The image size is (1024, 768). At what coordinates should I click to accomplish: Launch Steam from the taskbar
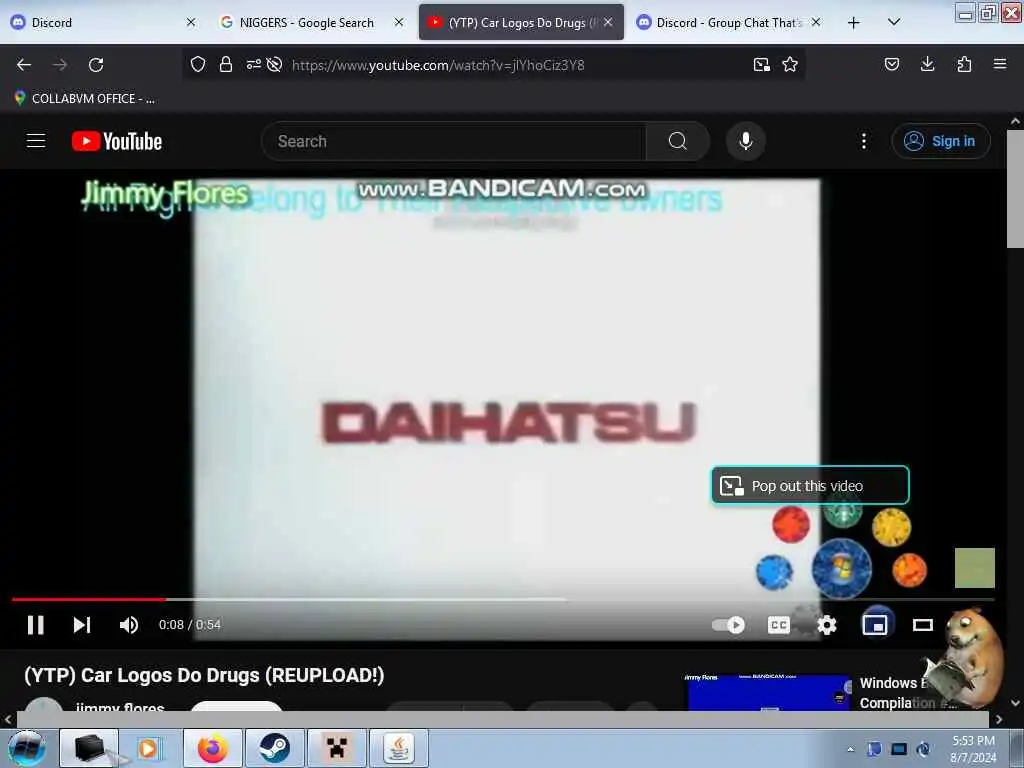point(274,748)
